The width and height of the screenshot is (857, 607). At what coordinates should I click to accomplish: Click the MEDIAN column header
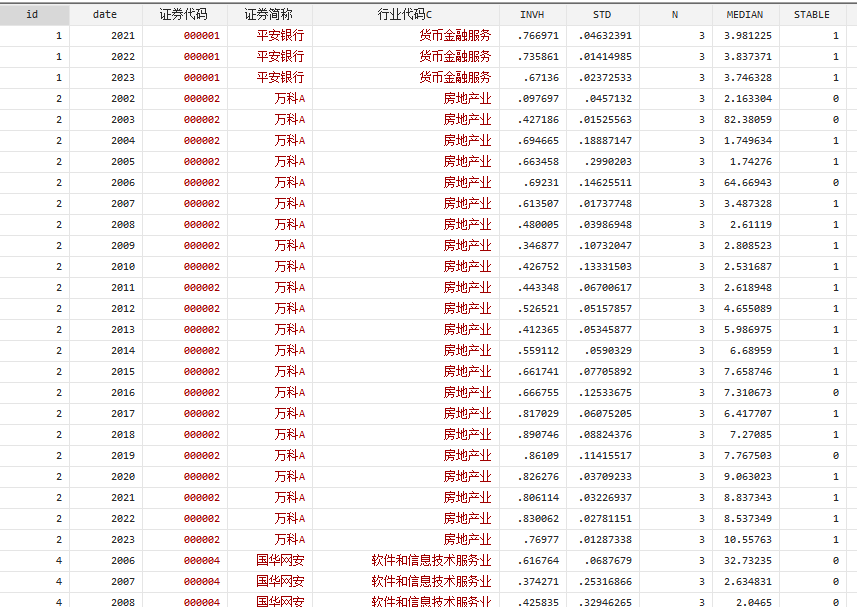pos(745,15)
